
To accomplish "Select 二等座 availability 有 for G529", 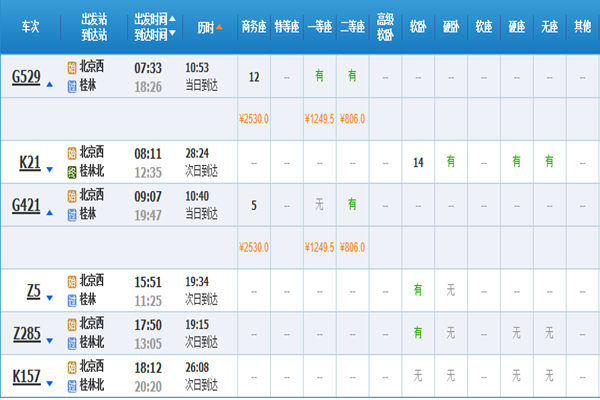I will coord(352,77).
